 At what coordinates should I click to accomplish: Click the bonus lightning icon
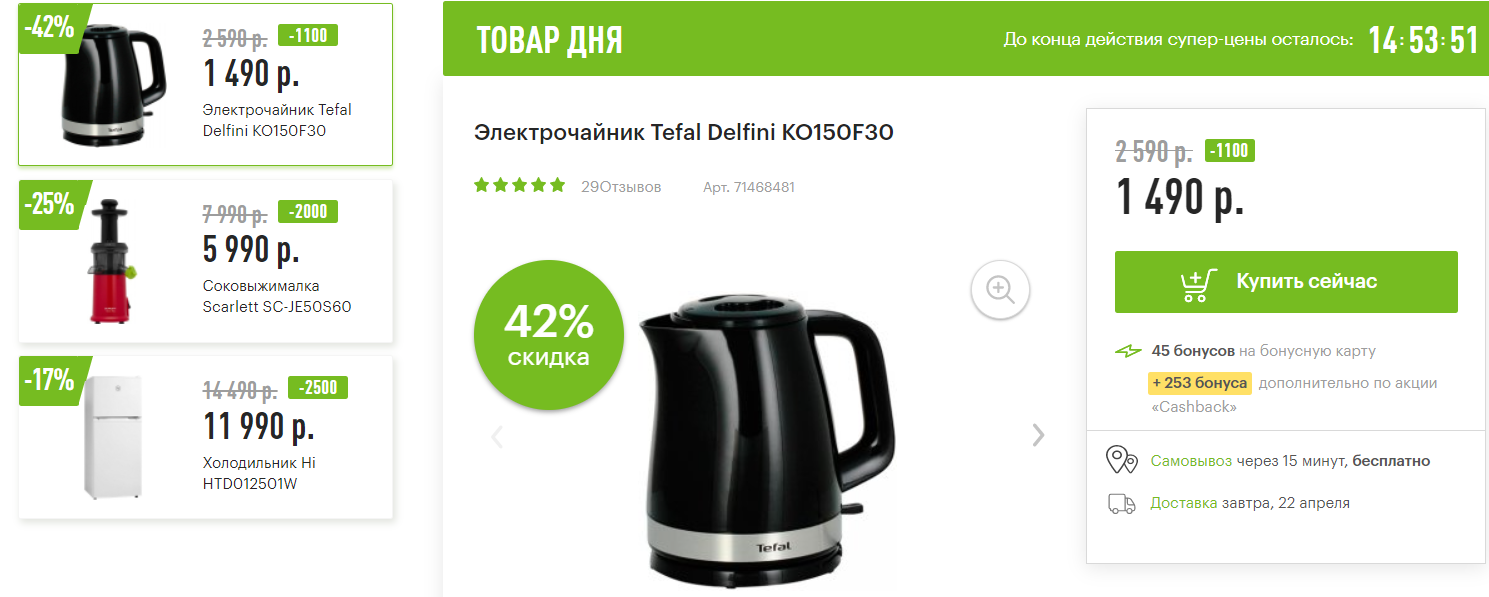coord(1128,351)
